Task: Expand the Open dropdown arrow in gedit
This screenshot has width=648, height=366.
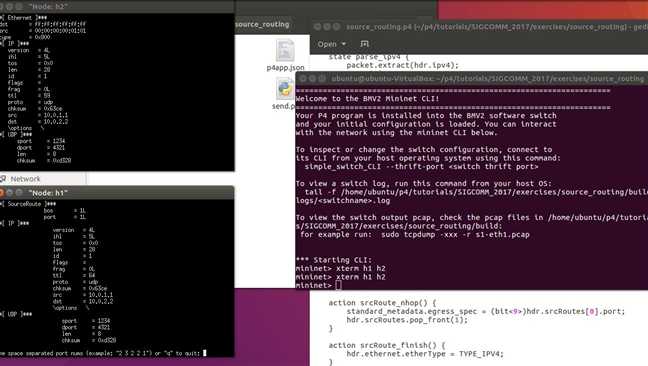Action: [344, 44]
